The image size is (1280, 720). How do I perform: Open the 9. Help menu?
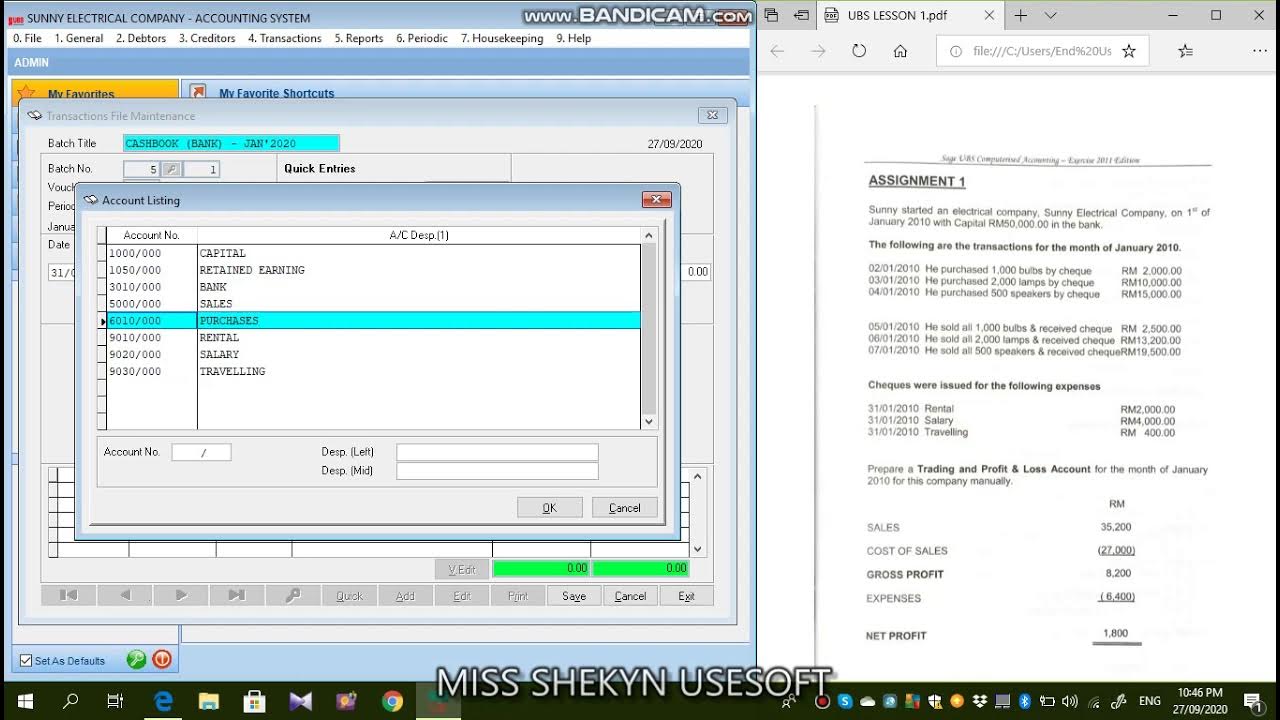point(574,38)
